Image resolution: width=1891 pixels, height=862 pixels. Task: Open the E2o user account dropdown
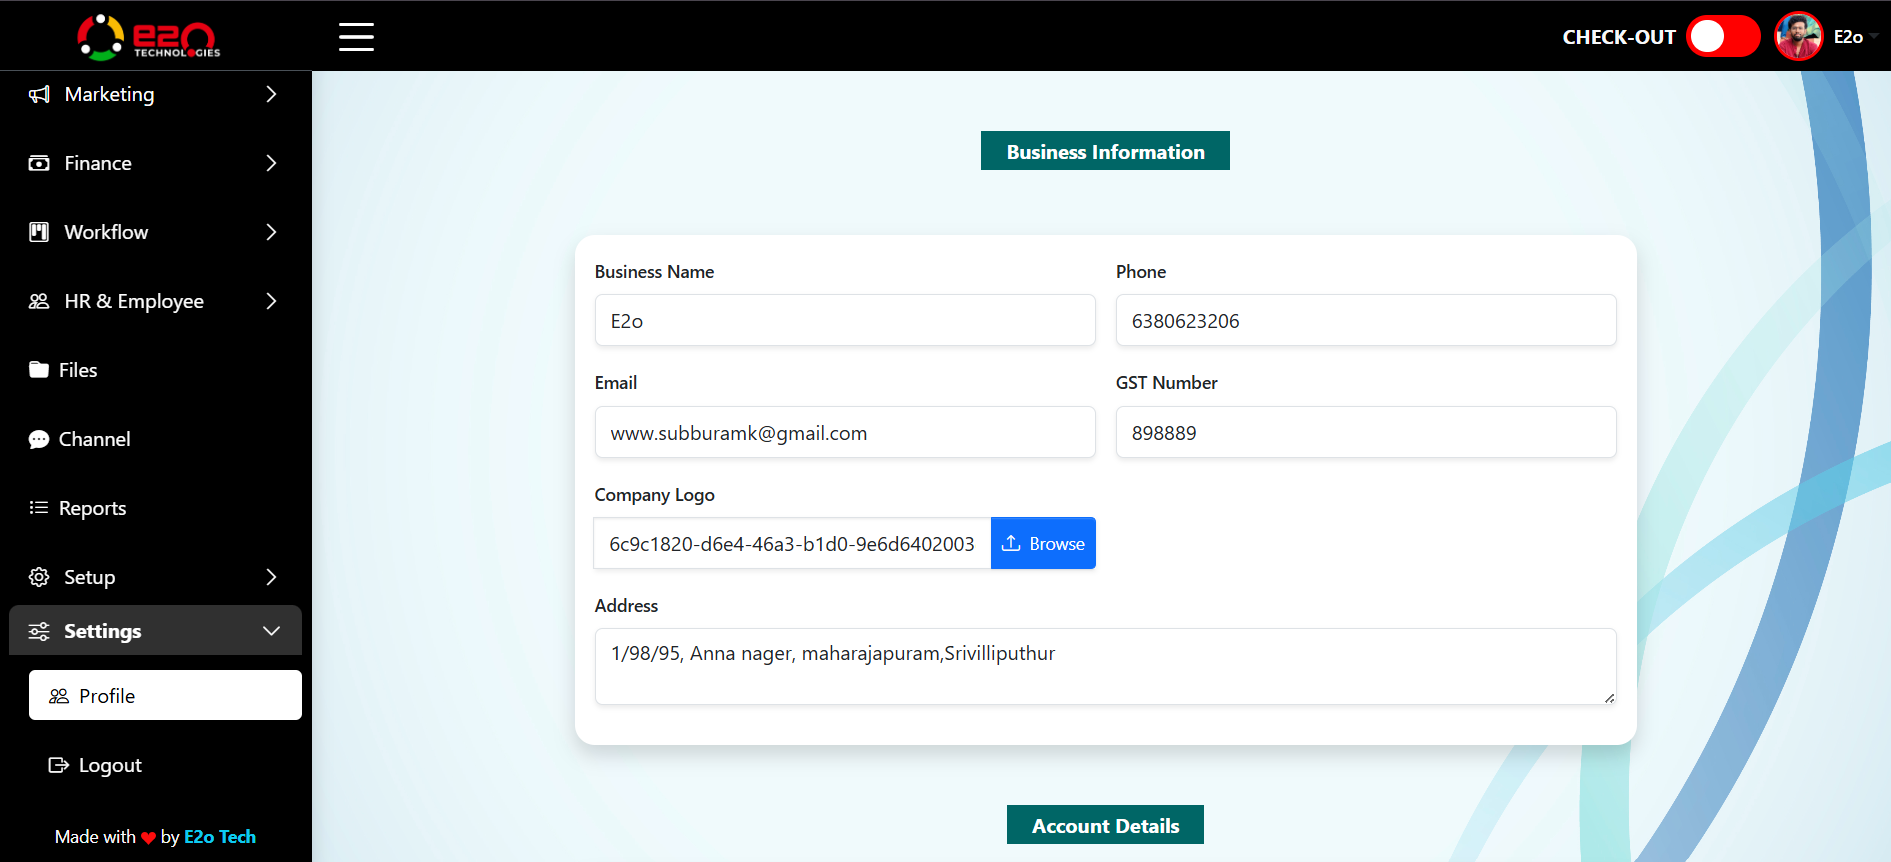coord(1847,37)
